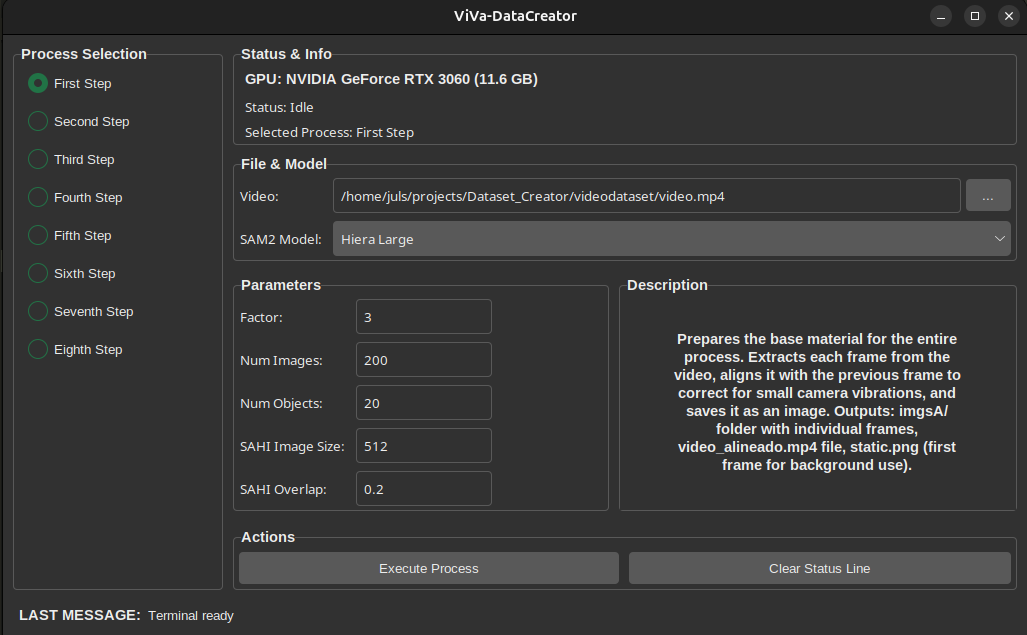
Task: Maximize the ViVa-DataCreator window
Action: (974, 16)
